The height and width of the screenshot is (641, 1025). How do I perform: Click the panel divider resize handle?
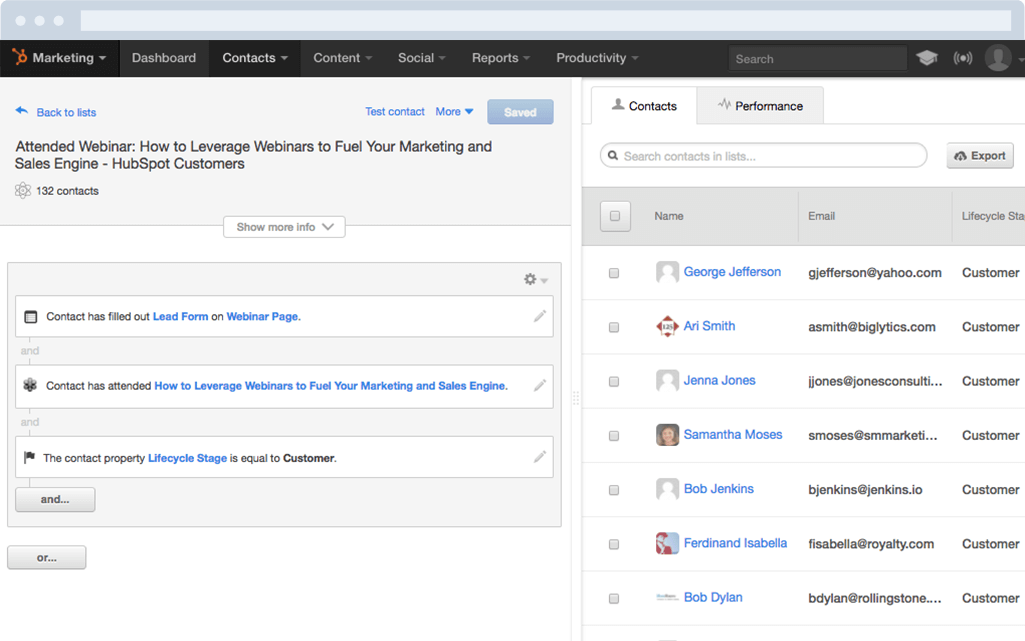pyautogui.click(x=575, y=397)
